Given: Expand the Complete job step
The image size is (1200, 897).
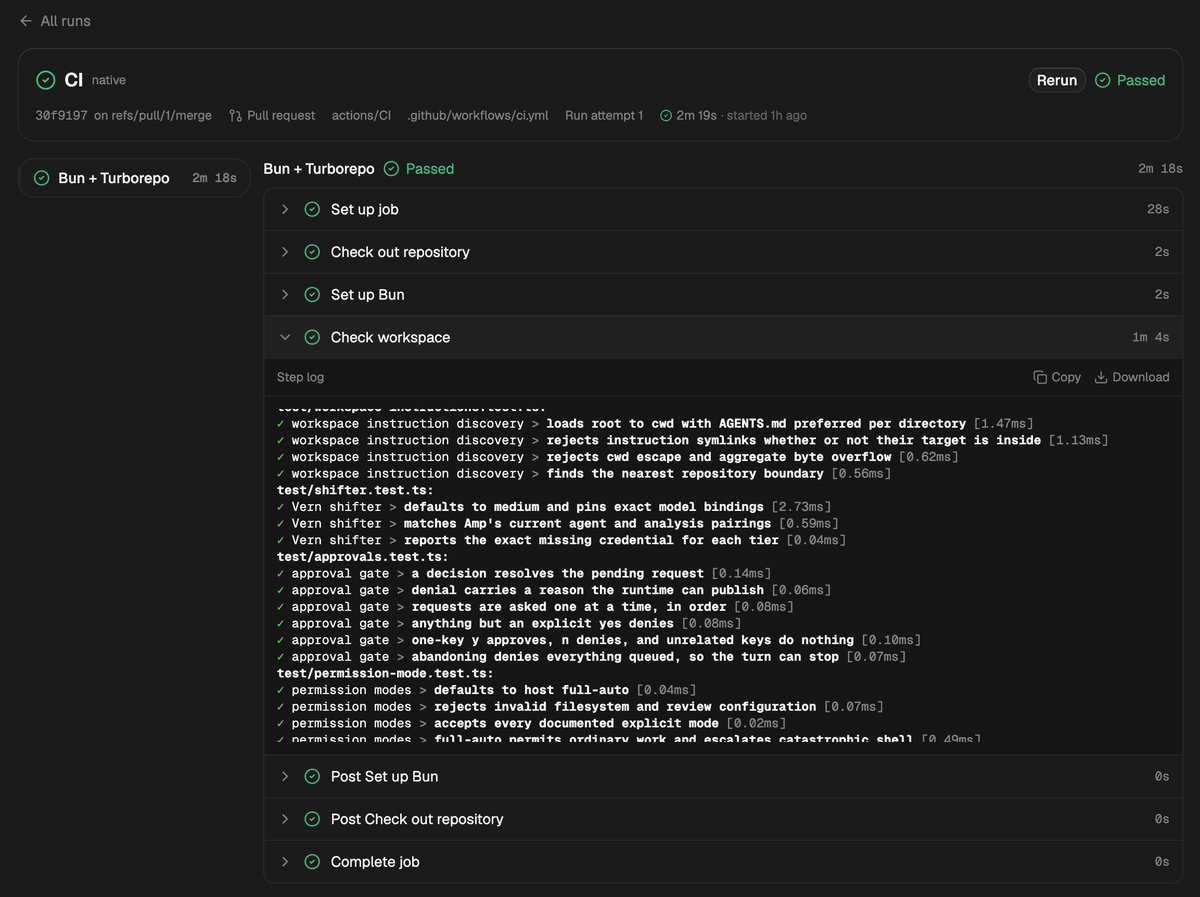Looking at the screenshot, I should coord(723,862).
